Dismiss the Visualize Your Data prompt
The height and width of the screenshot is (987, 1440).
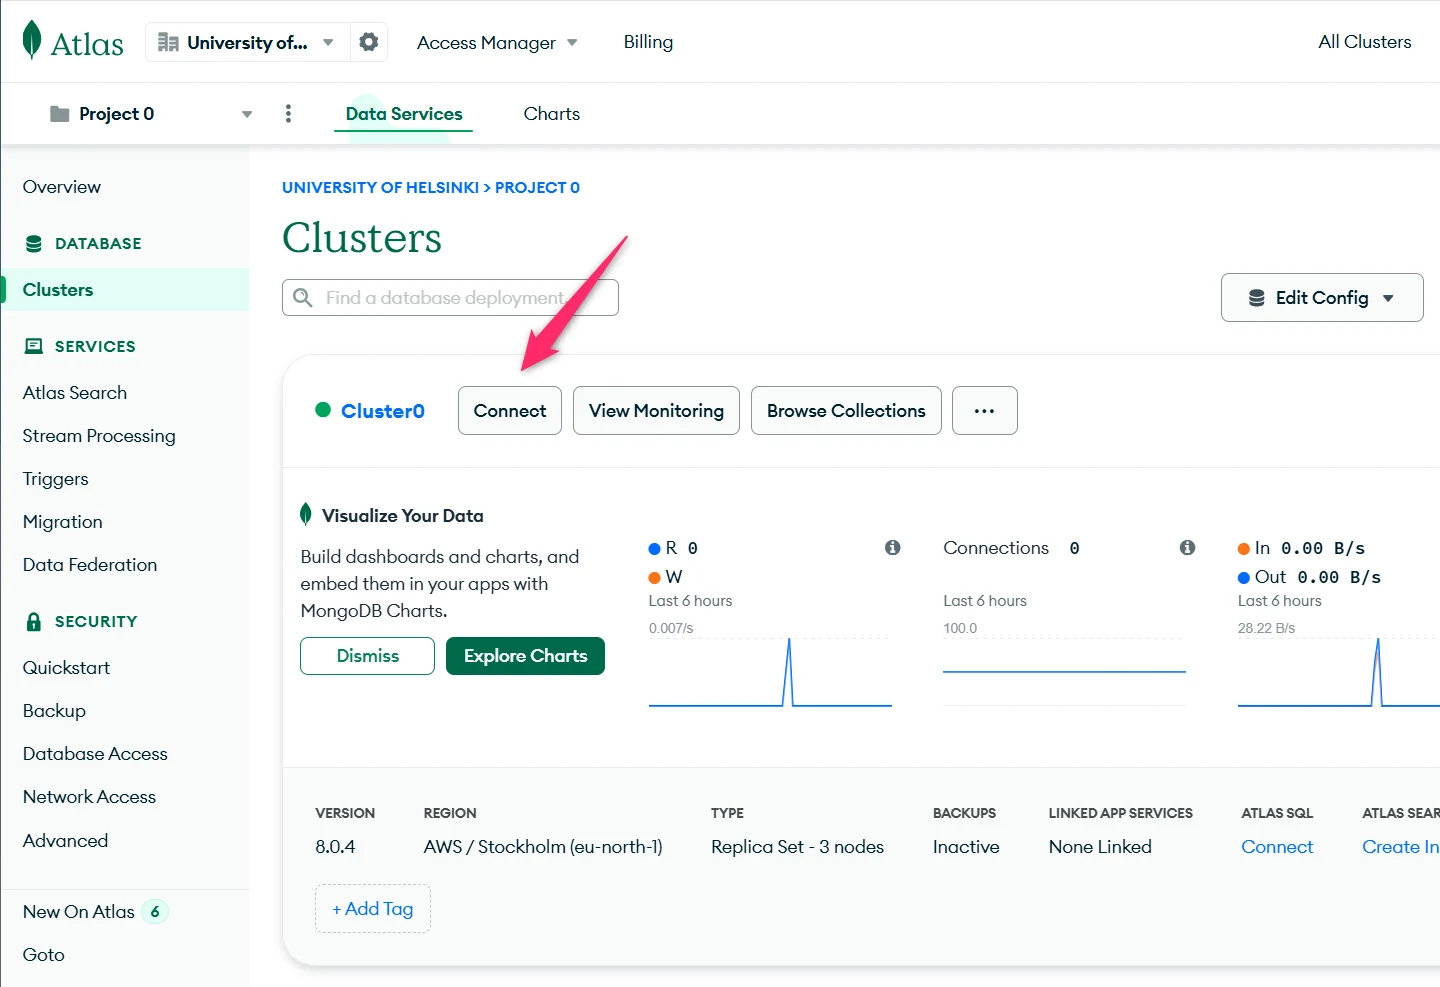368,656
